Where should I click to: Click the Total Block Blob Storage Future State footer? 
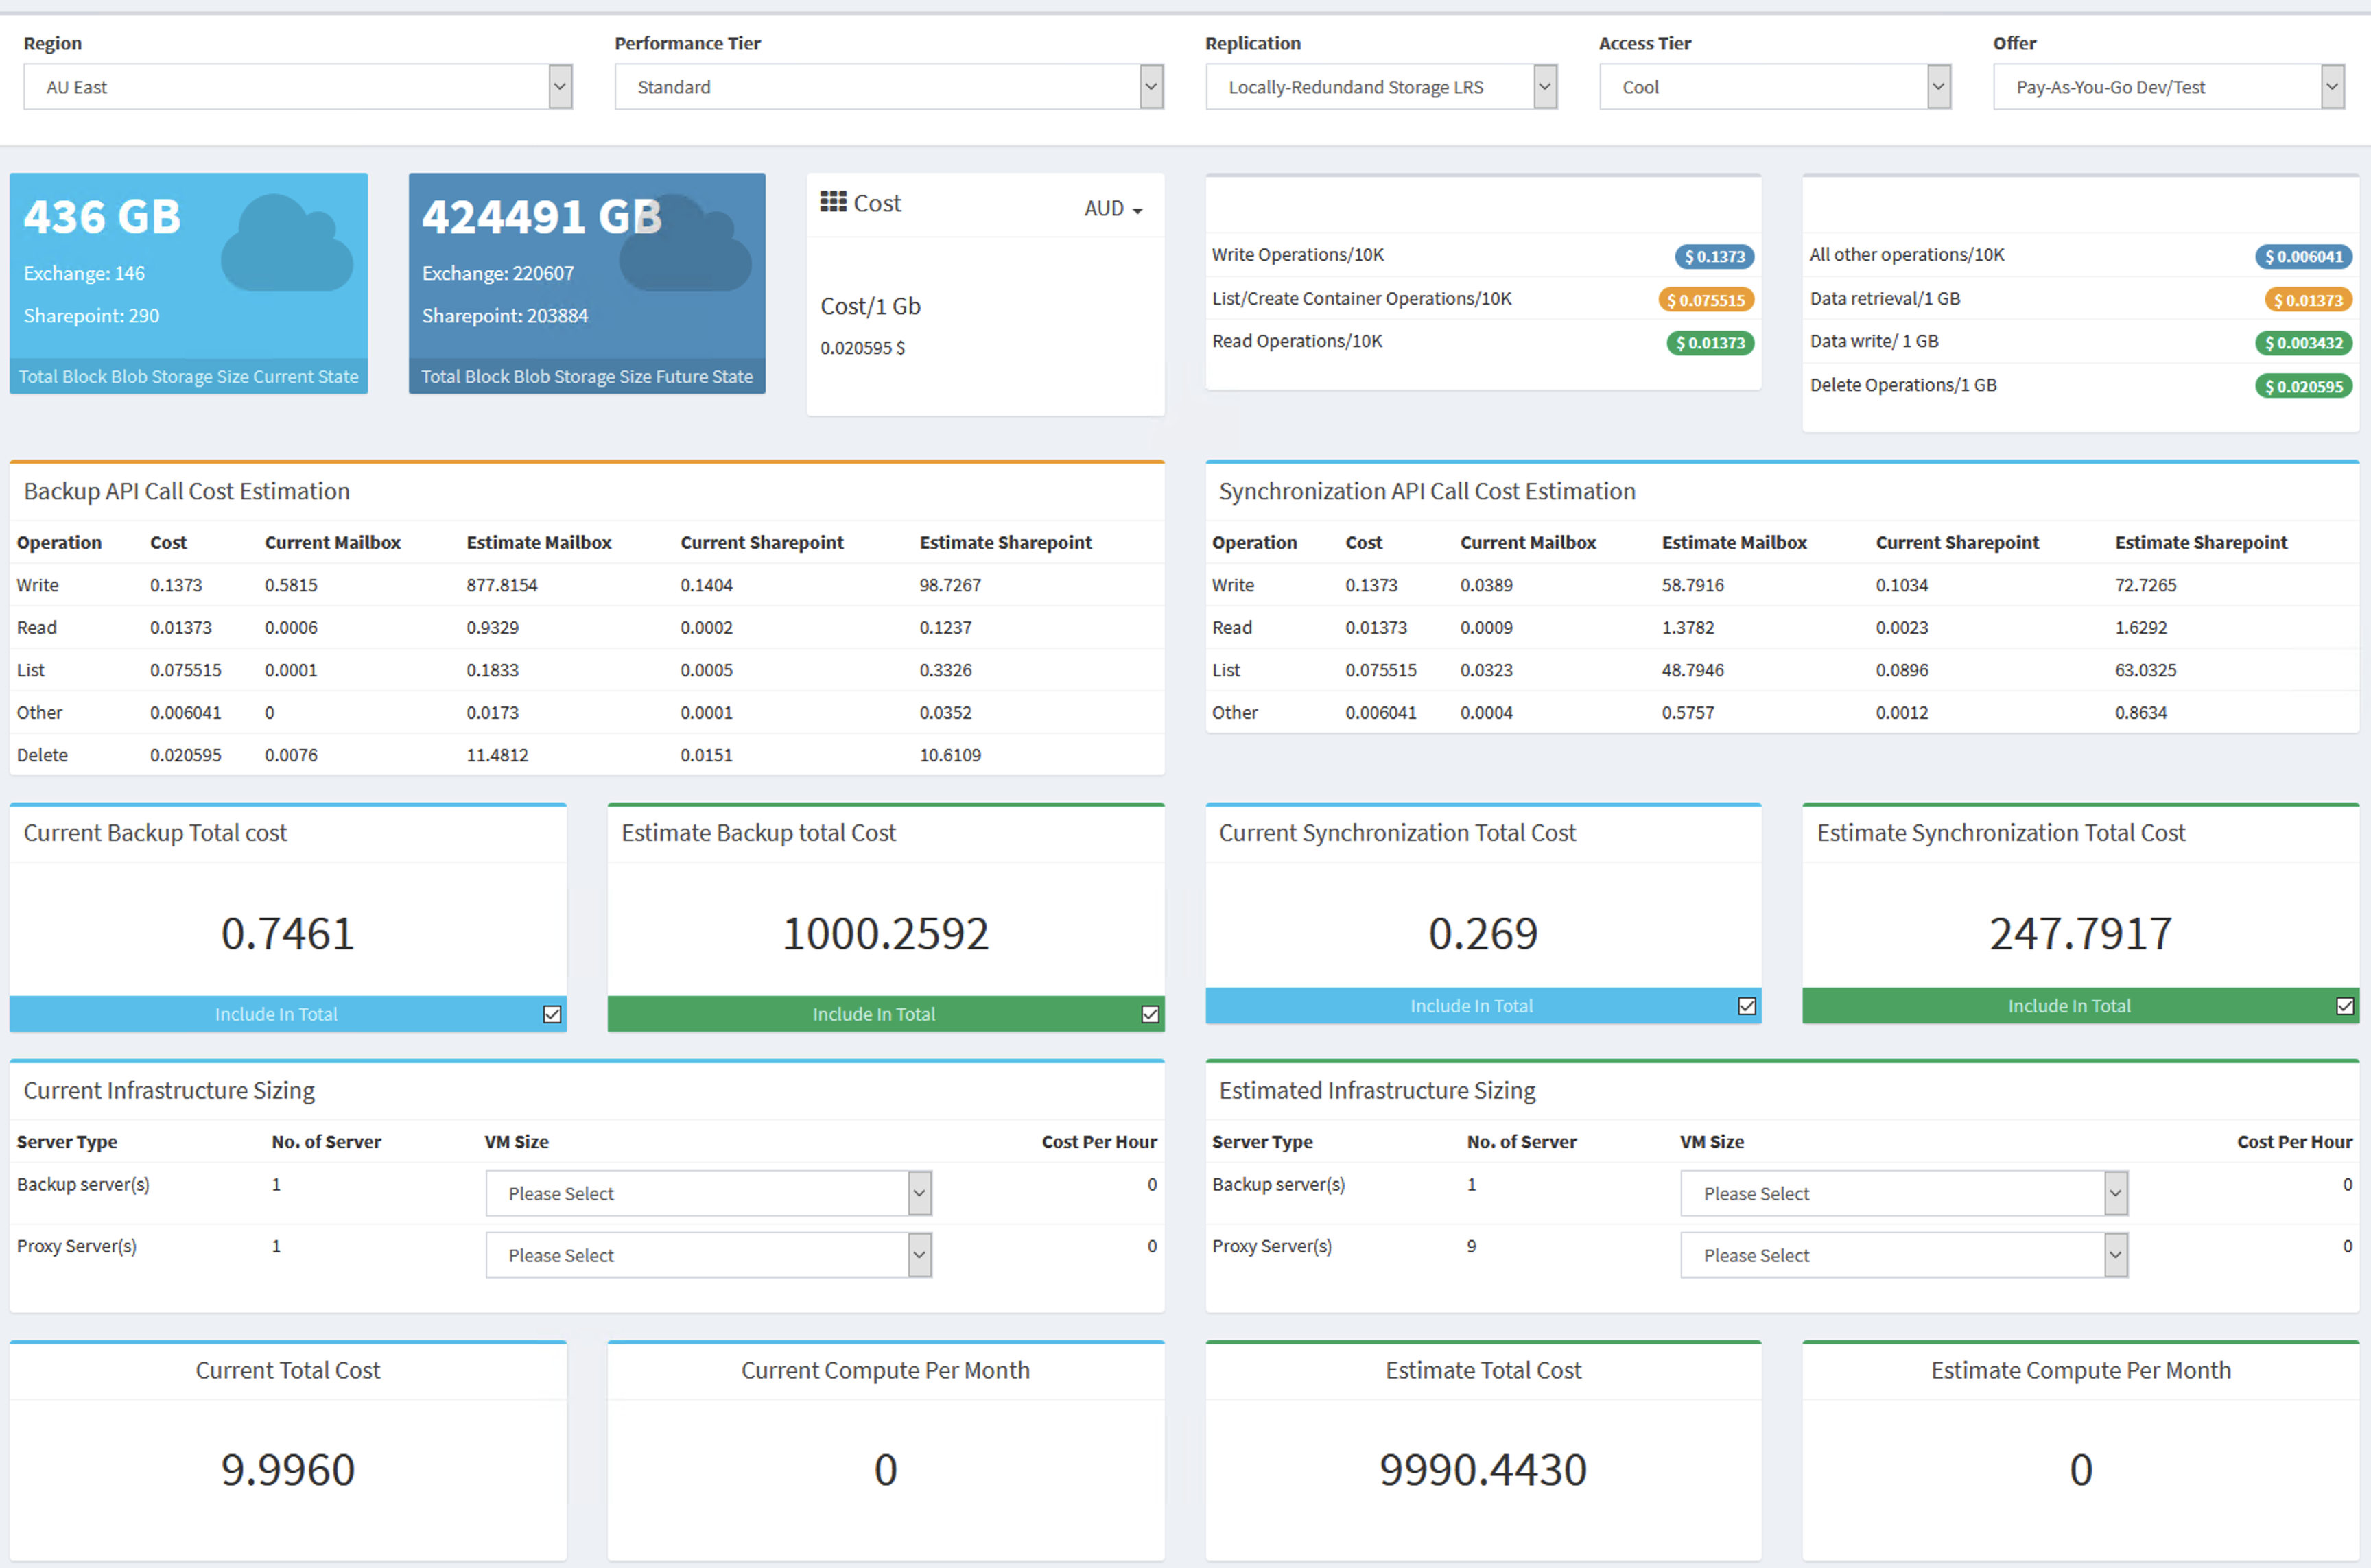pos(587,376)
